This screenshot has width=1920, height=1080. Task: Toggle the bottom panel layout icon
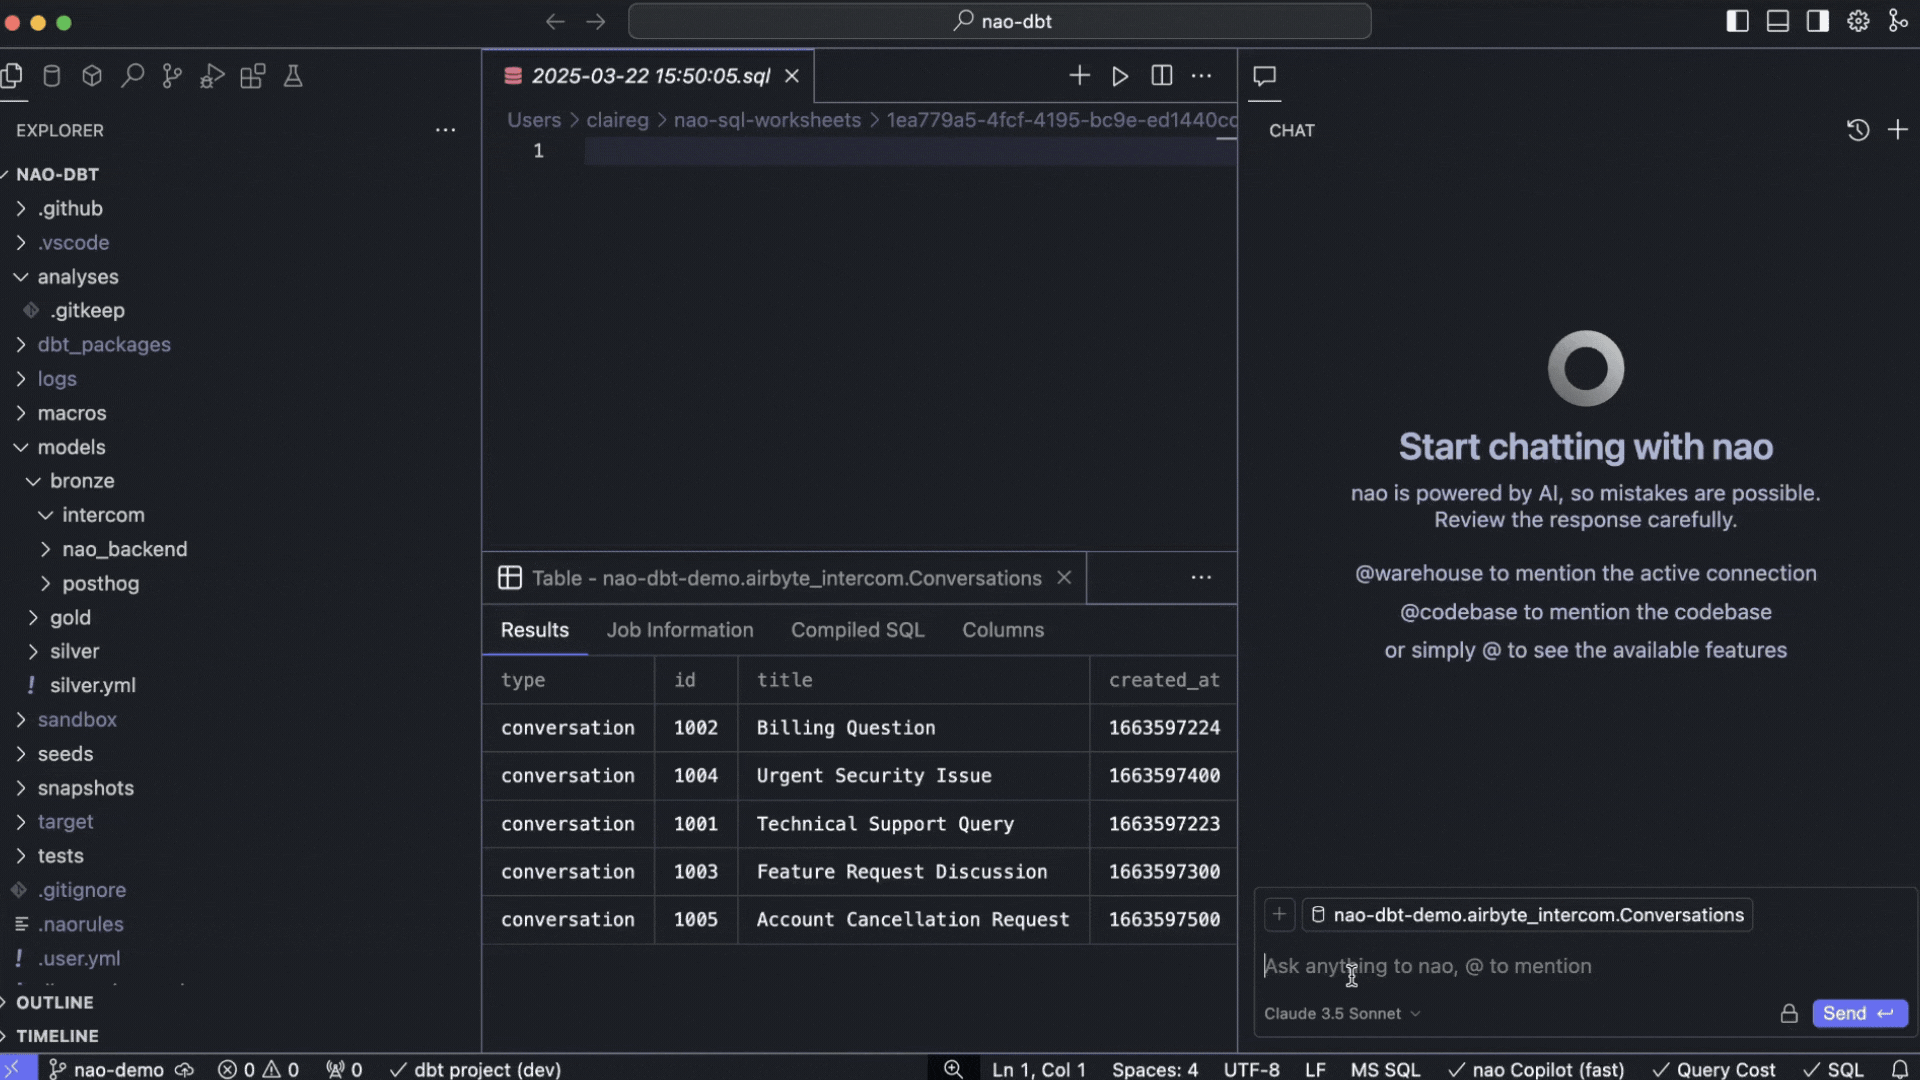(x=1777, y=21)
